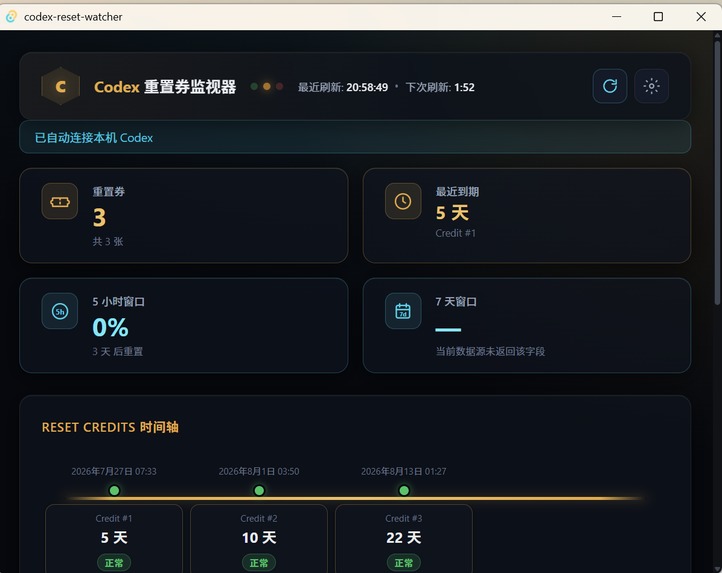
Task: Click the 3 天 后重置 text
Action: (x=118, y=351)
